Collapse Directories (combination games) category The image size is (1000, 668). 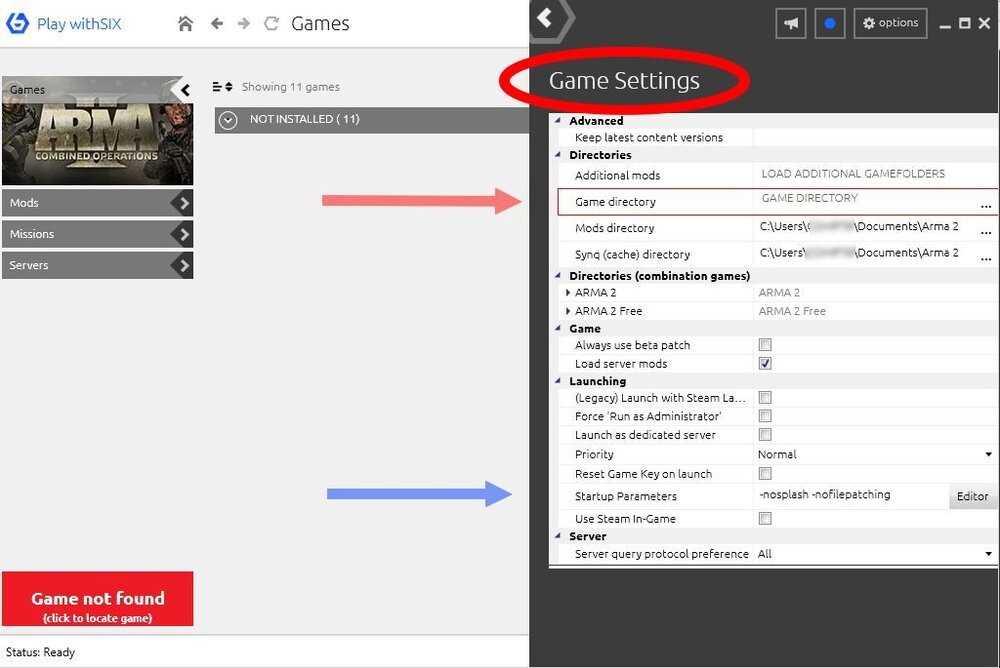(x=558, y=276)
